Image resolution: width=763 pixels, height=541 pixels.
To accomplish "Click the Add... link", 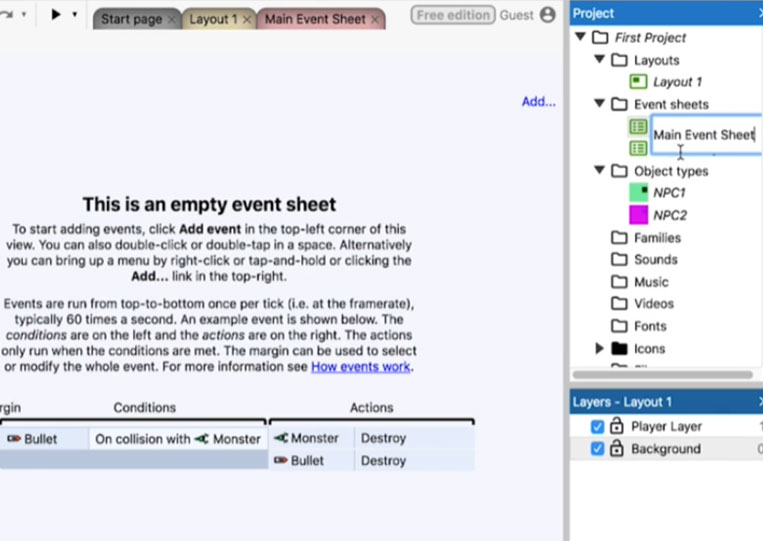I will pyautogui.click(x=539, y=101).
